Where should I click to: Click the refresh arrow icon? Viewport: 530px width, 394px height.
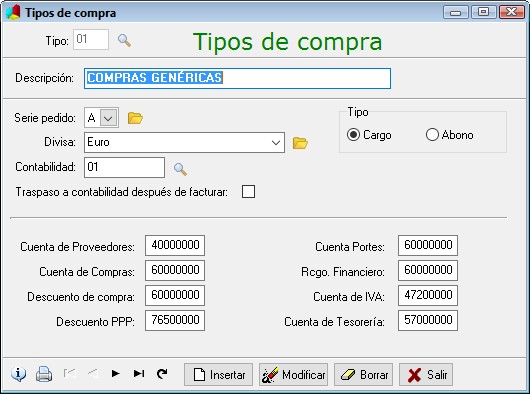click(162, 373)
